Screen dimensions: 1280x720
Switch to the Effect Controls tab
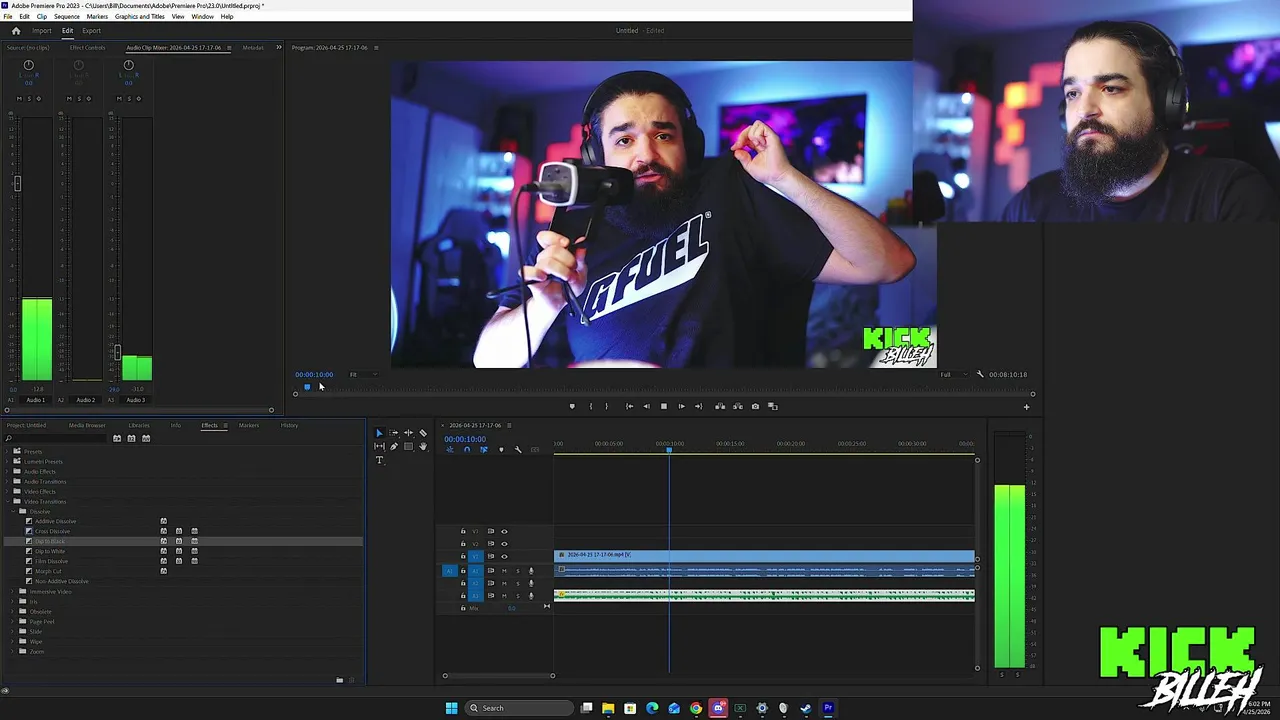[87, 47]
